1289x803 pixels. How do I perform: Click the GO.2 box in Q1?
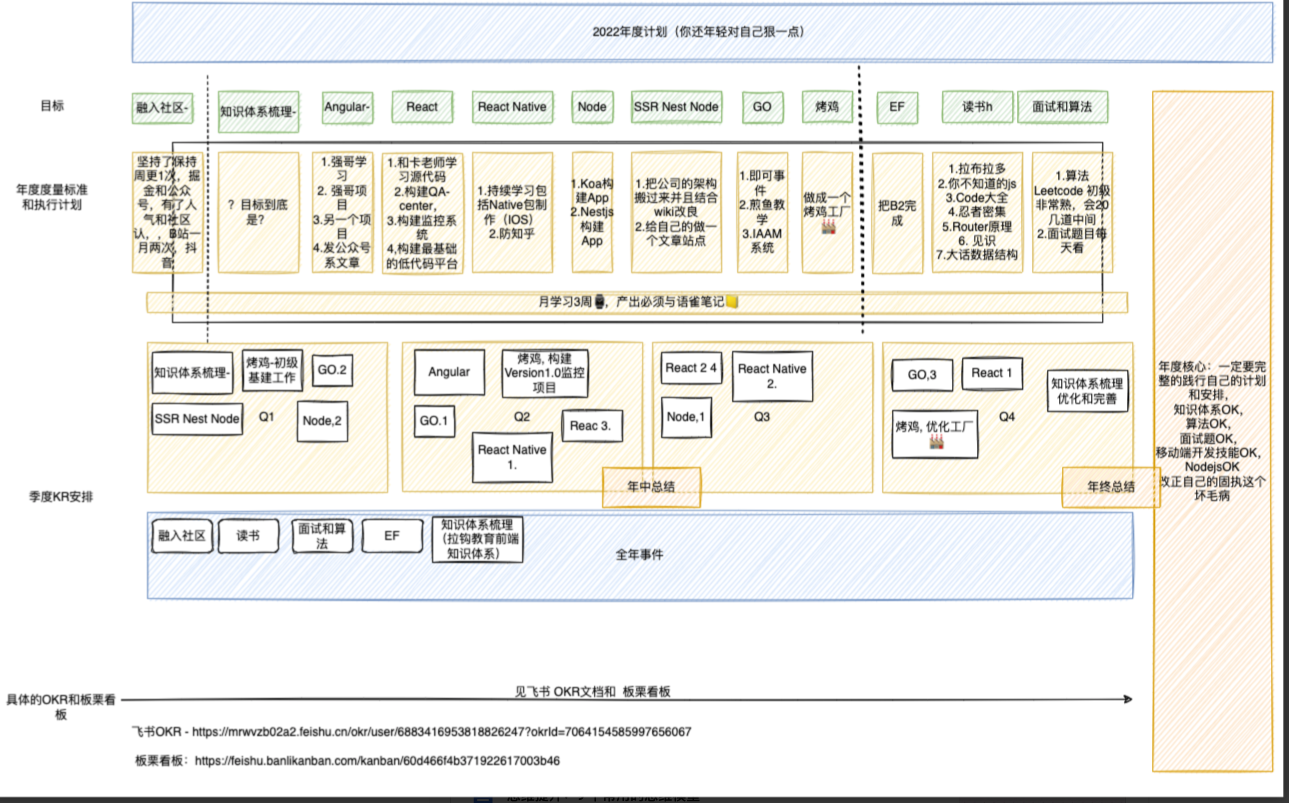tap(332, 370)
